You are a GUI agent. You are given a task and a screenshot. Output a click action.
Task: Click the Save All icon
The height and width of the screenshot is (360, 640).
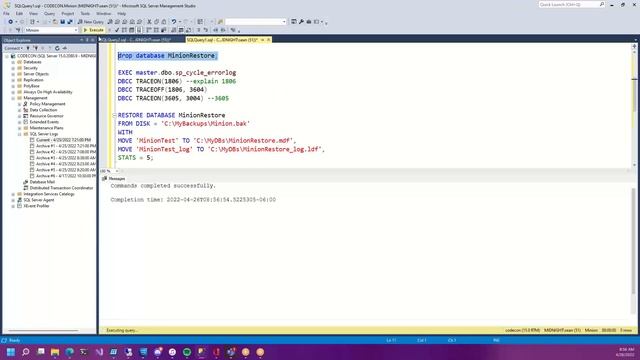[x=70, y=22]
